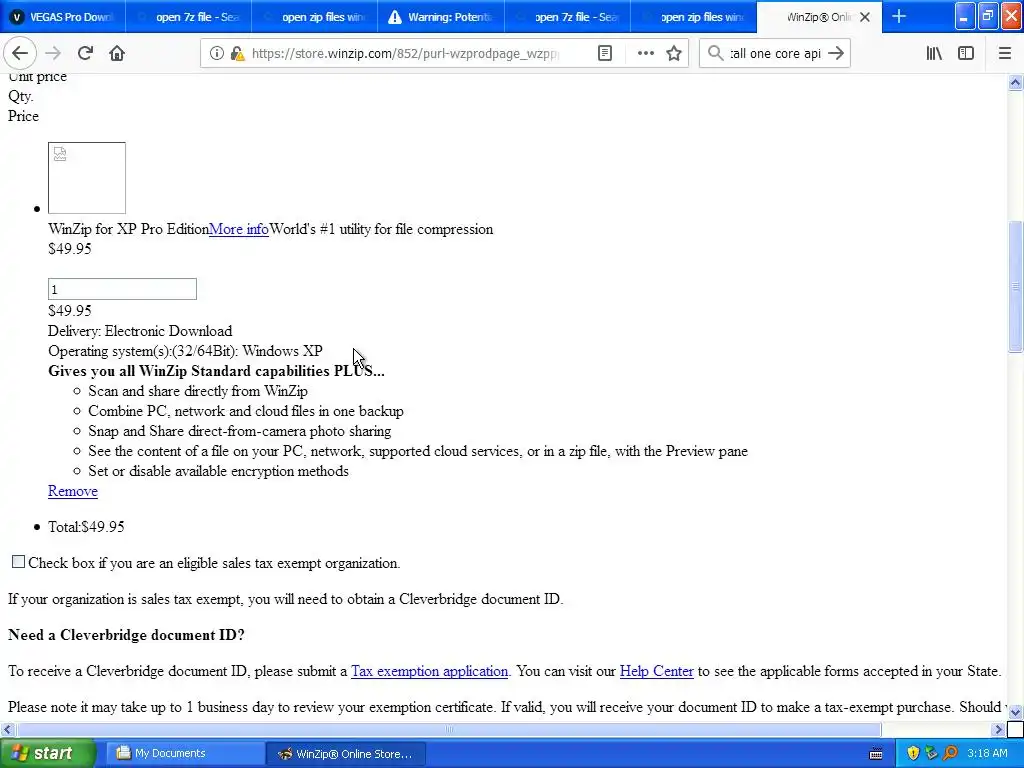Click the URL address bar
The height and width of the screenshot is (768, 1024).
[405, 54]
